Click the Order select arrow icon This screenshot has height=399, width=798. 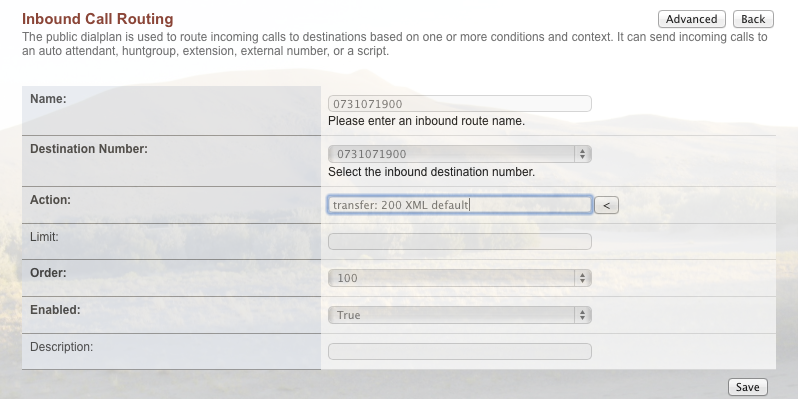point(582,278)
